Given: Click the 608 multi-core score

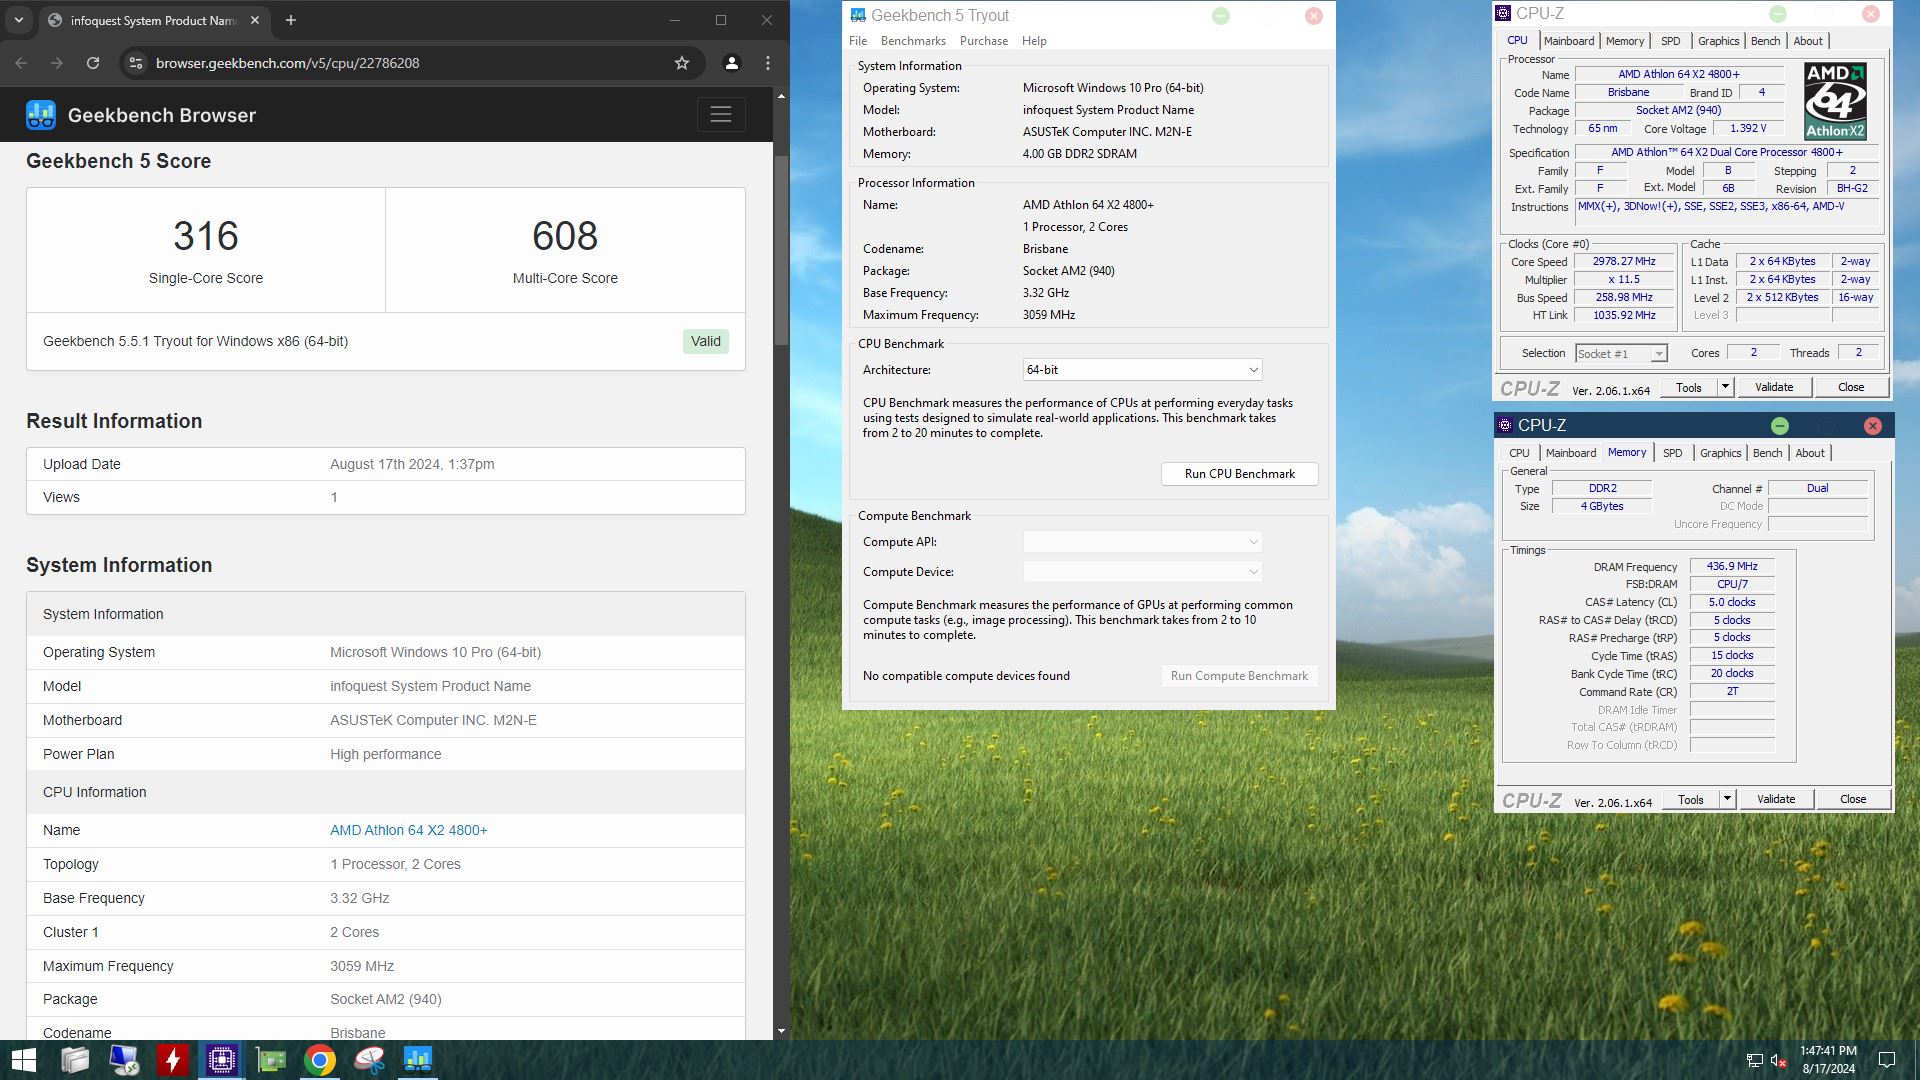Looking at the screenshot, I should (565, 236).
